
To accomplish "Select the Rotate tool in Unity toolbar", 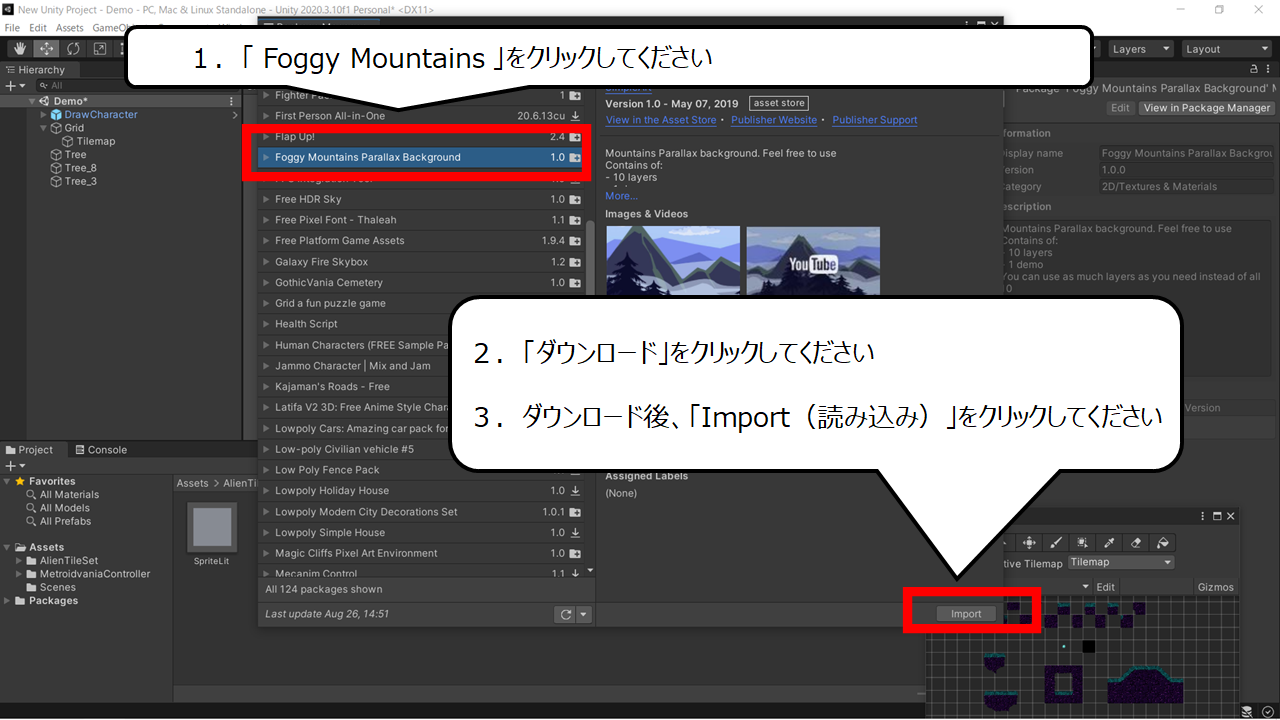I will point(73,48).
